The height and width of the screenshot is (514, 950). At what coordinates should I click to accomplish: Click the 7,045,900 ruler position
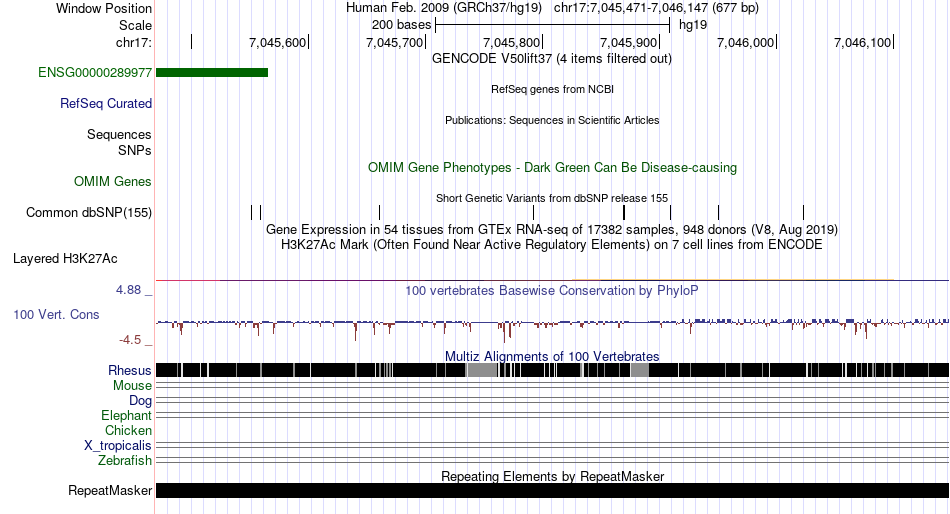point(628,42)
